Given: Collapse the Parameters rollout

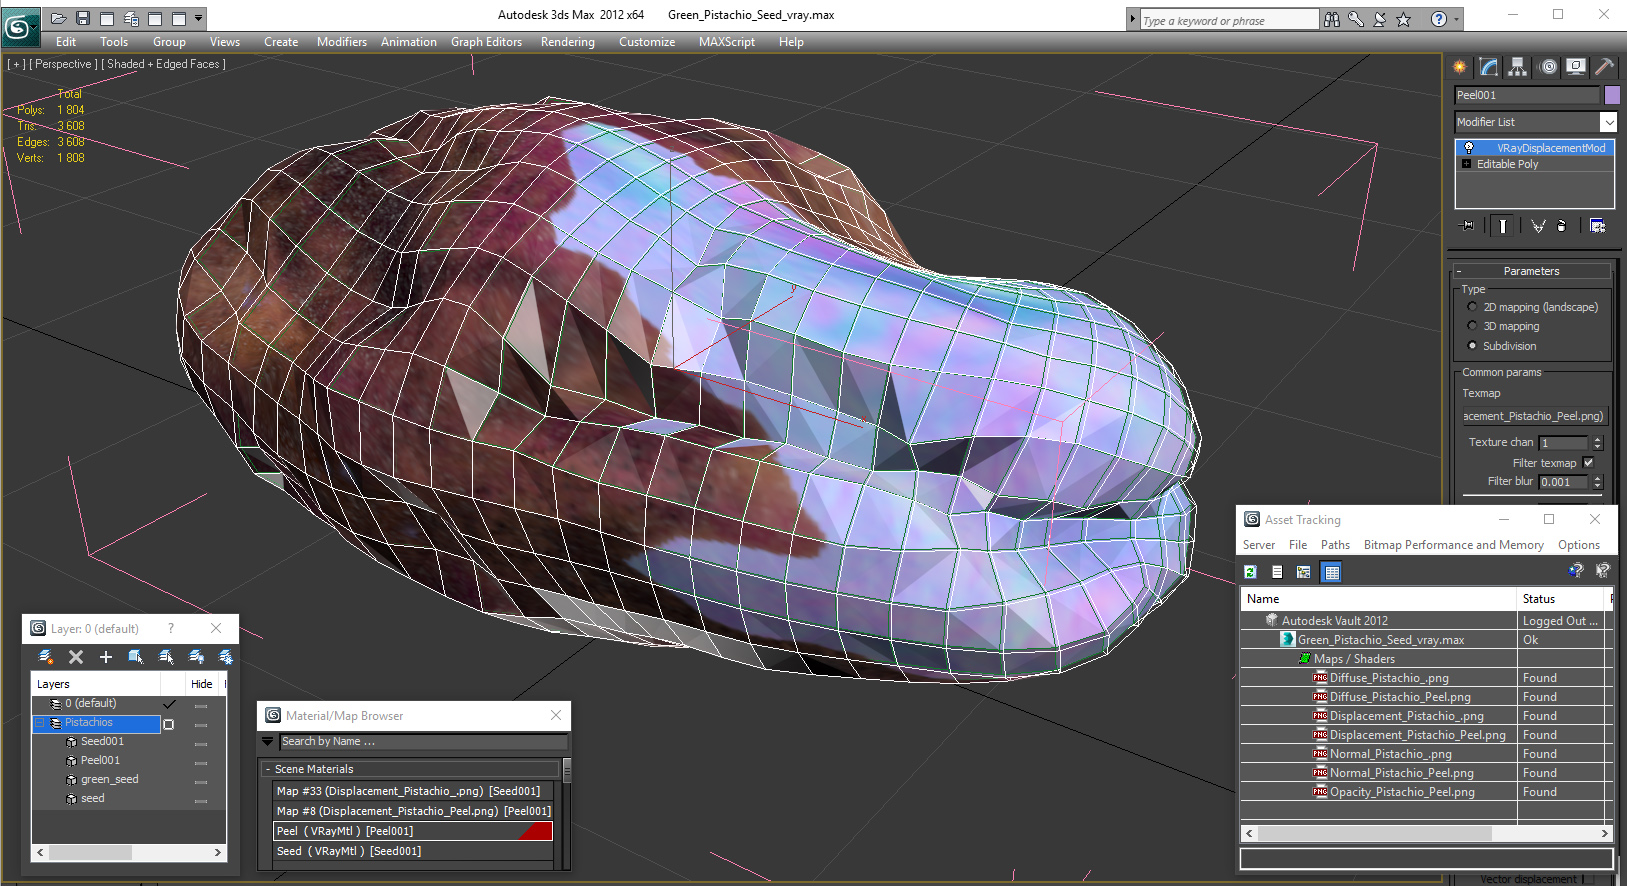Looking at the screenshot, I should [1459, 271].
